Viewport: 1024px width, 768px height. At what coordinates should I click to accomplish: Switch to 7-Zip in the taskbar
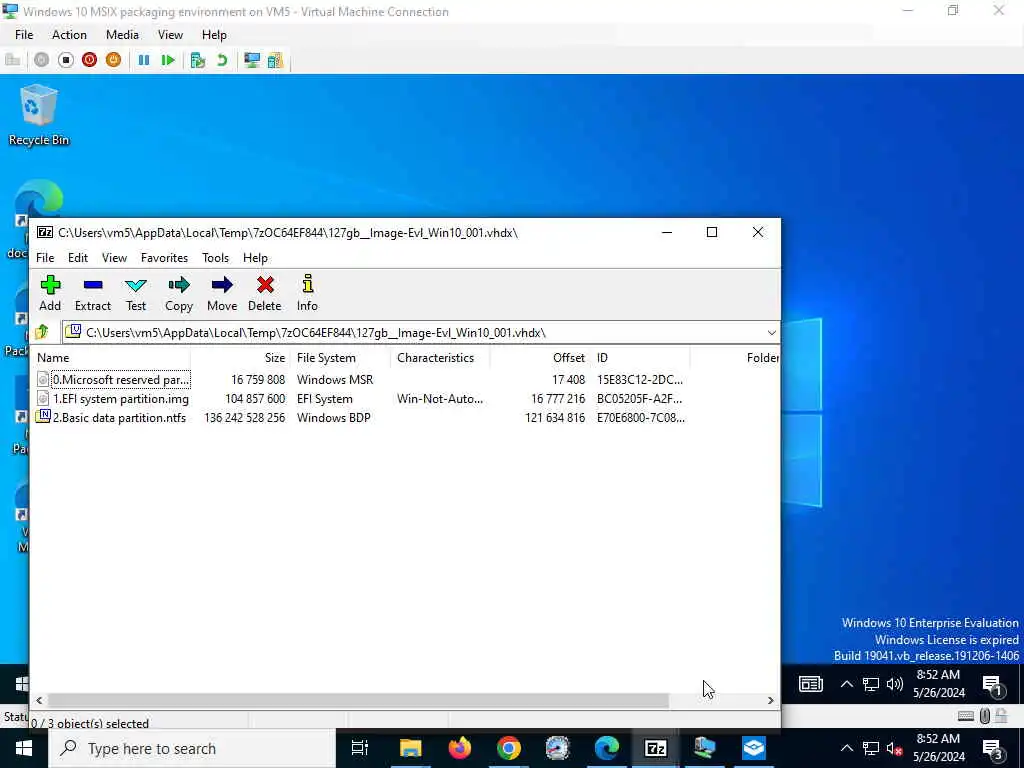[656, 748]
